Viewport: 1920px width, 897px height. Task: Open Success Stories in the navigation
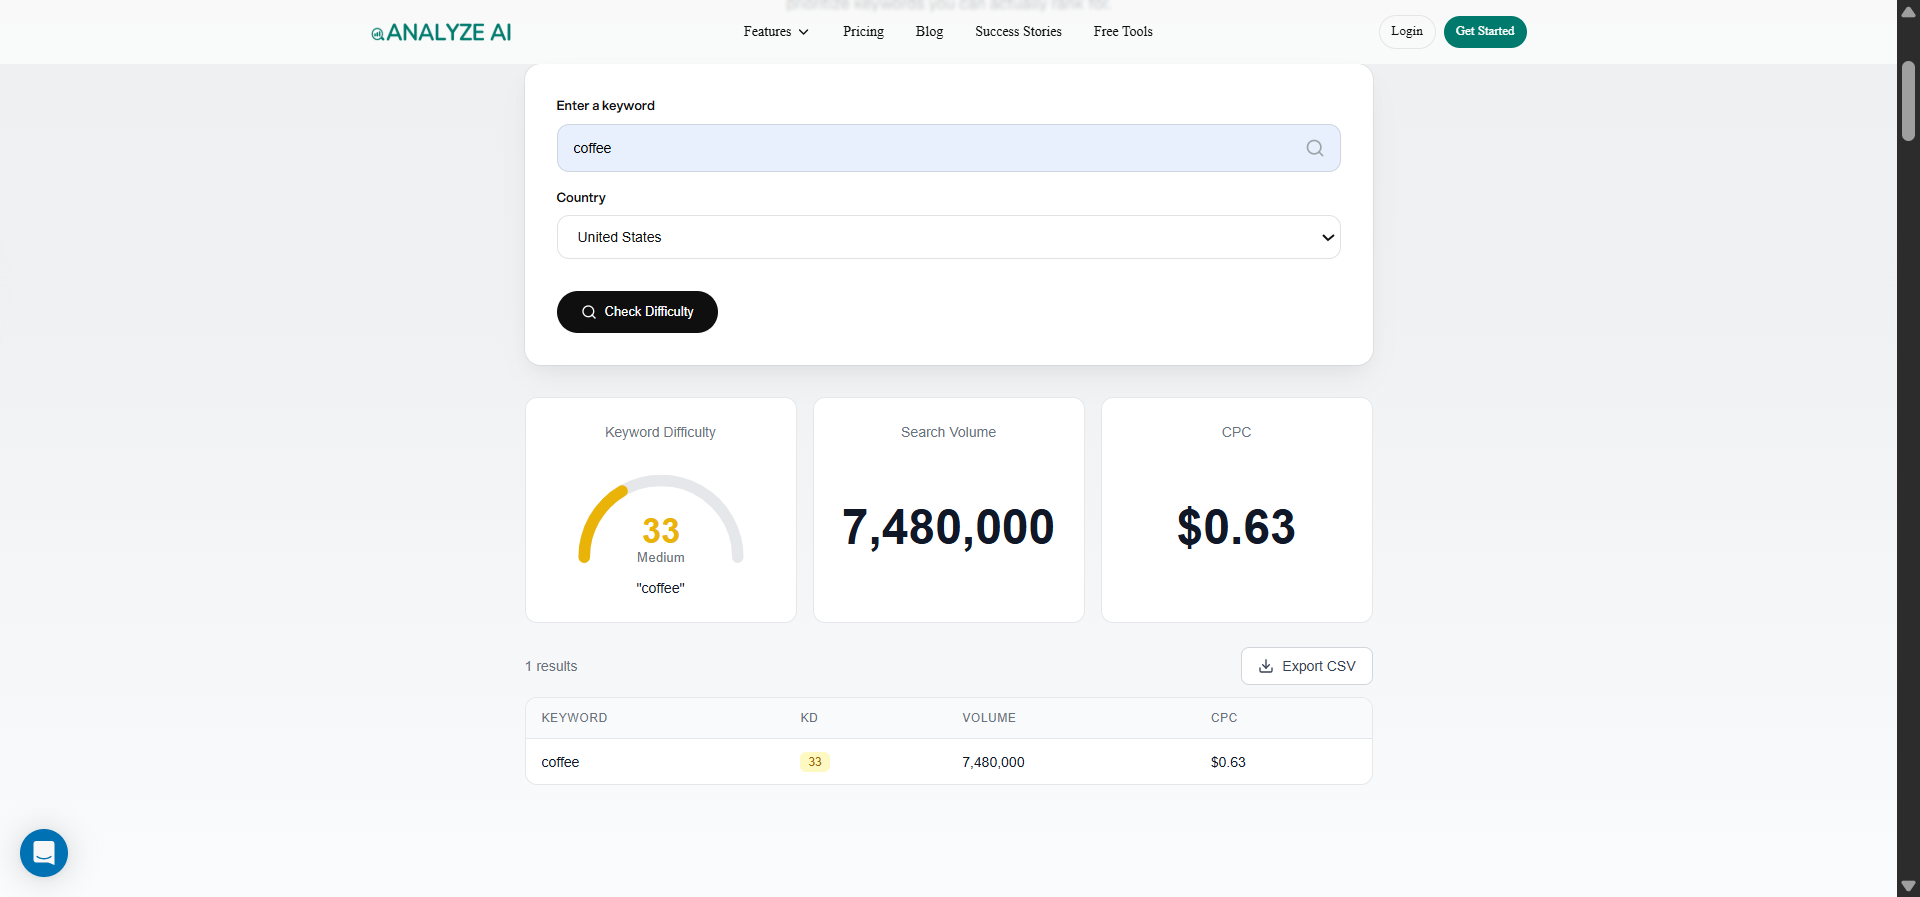pos(1018,32)
